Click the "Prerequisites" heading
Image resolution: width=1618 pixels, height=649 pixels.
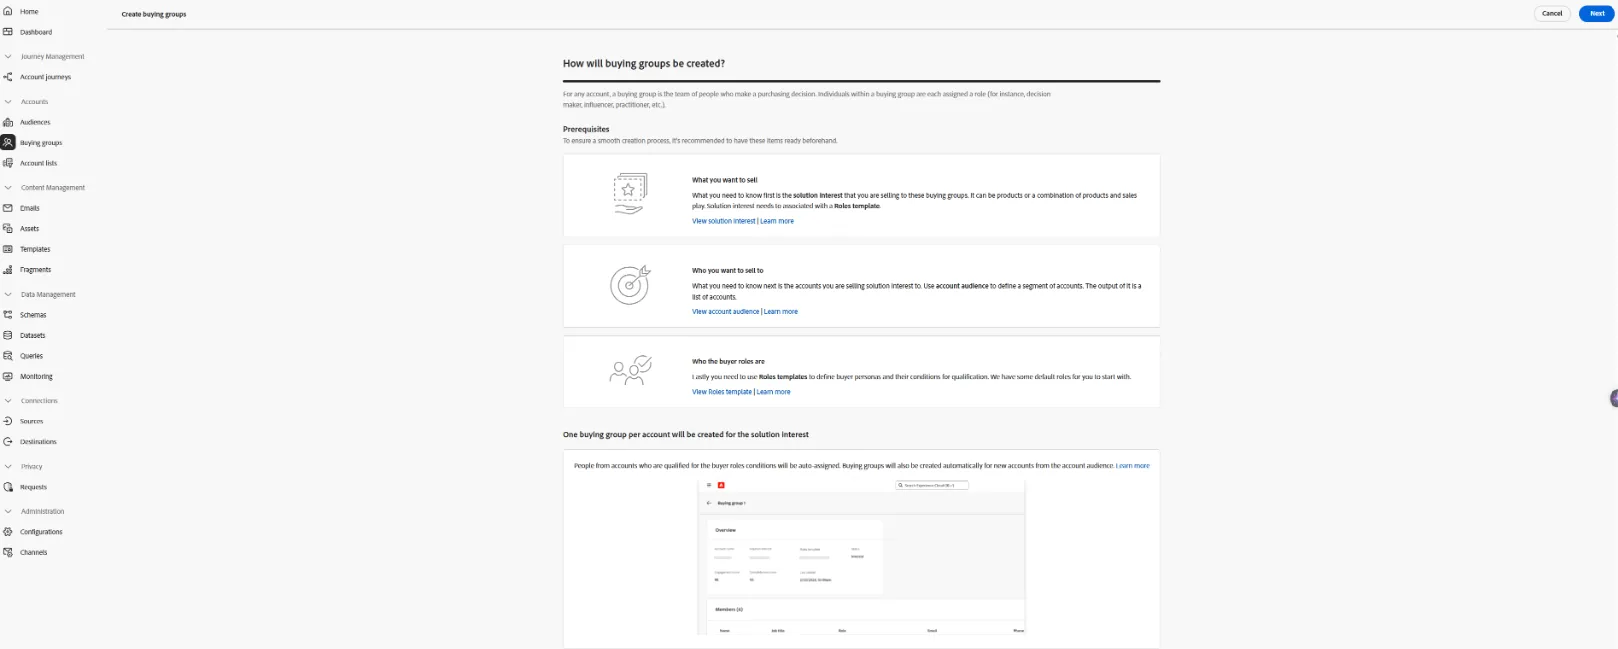pos(586,129)
